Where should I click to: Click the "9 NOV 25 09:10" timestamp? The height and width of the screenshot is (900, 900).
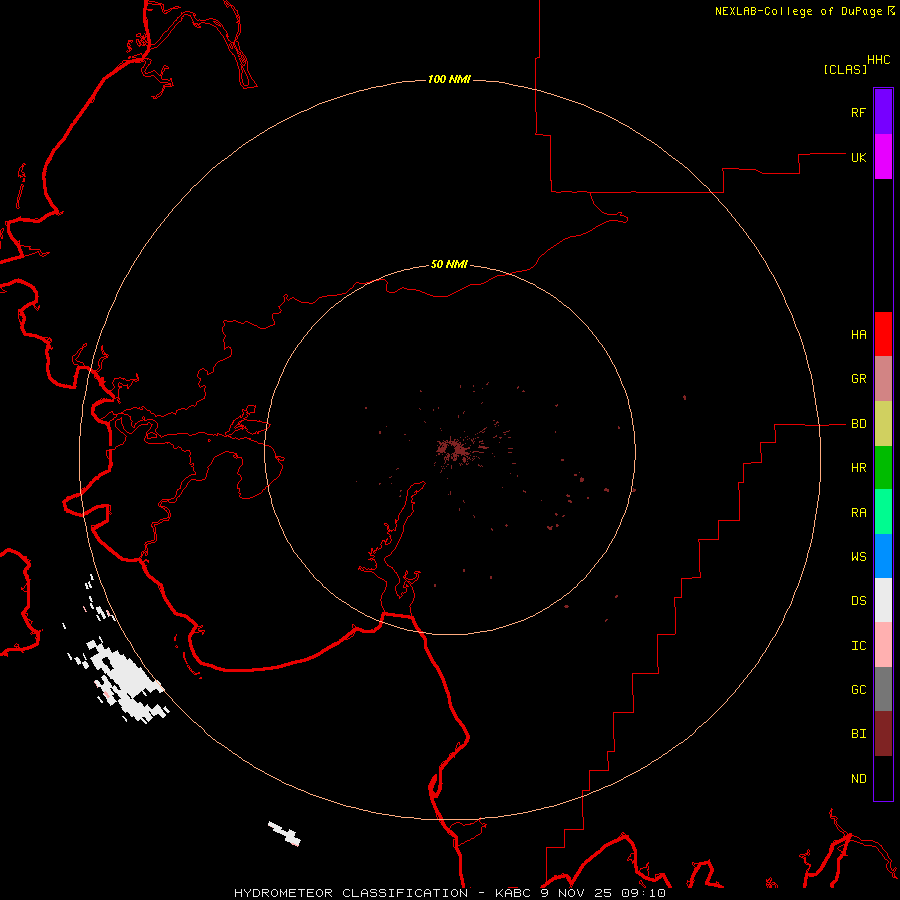click(603, 893)
